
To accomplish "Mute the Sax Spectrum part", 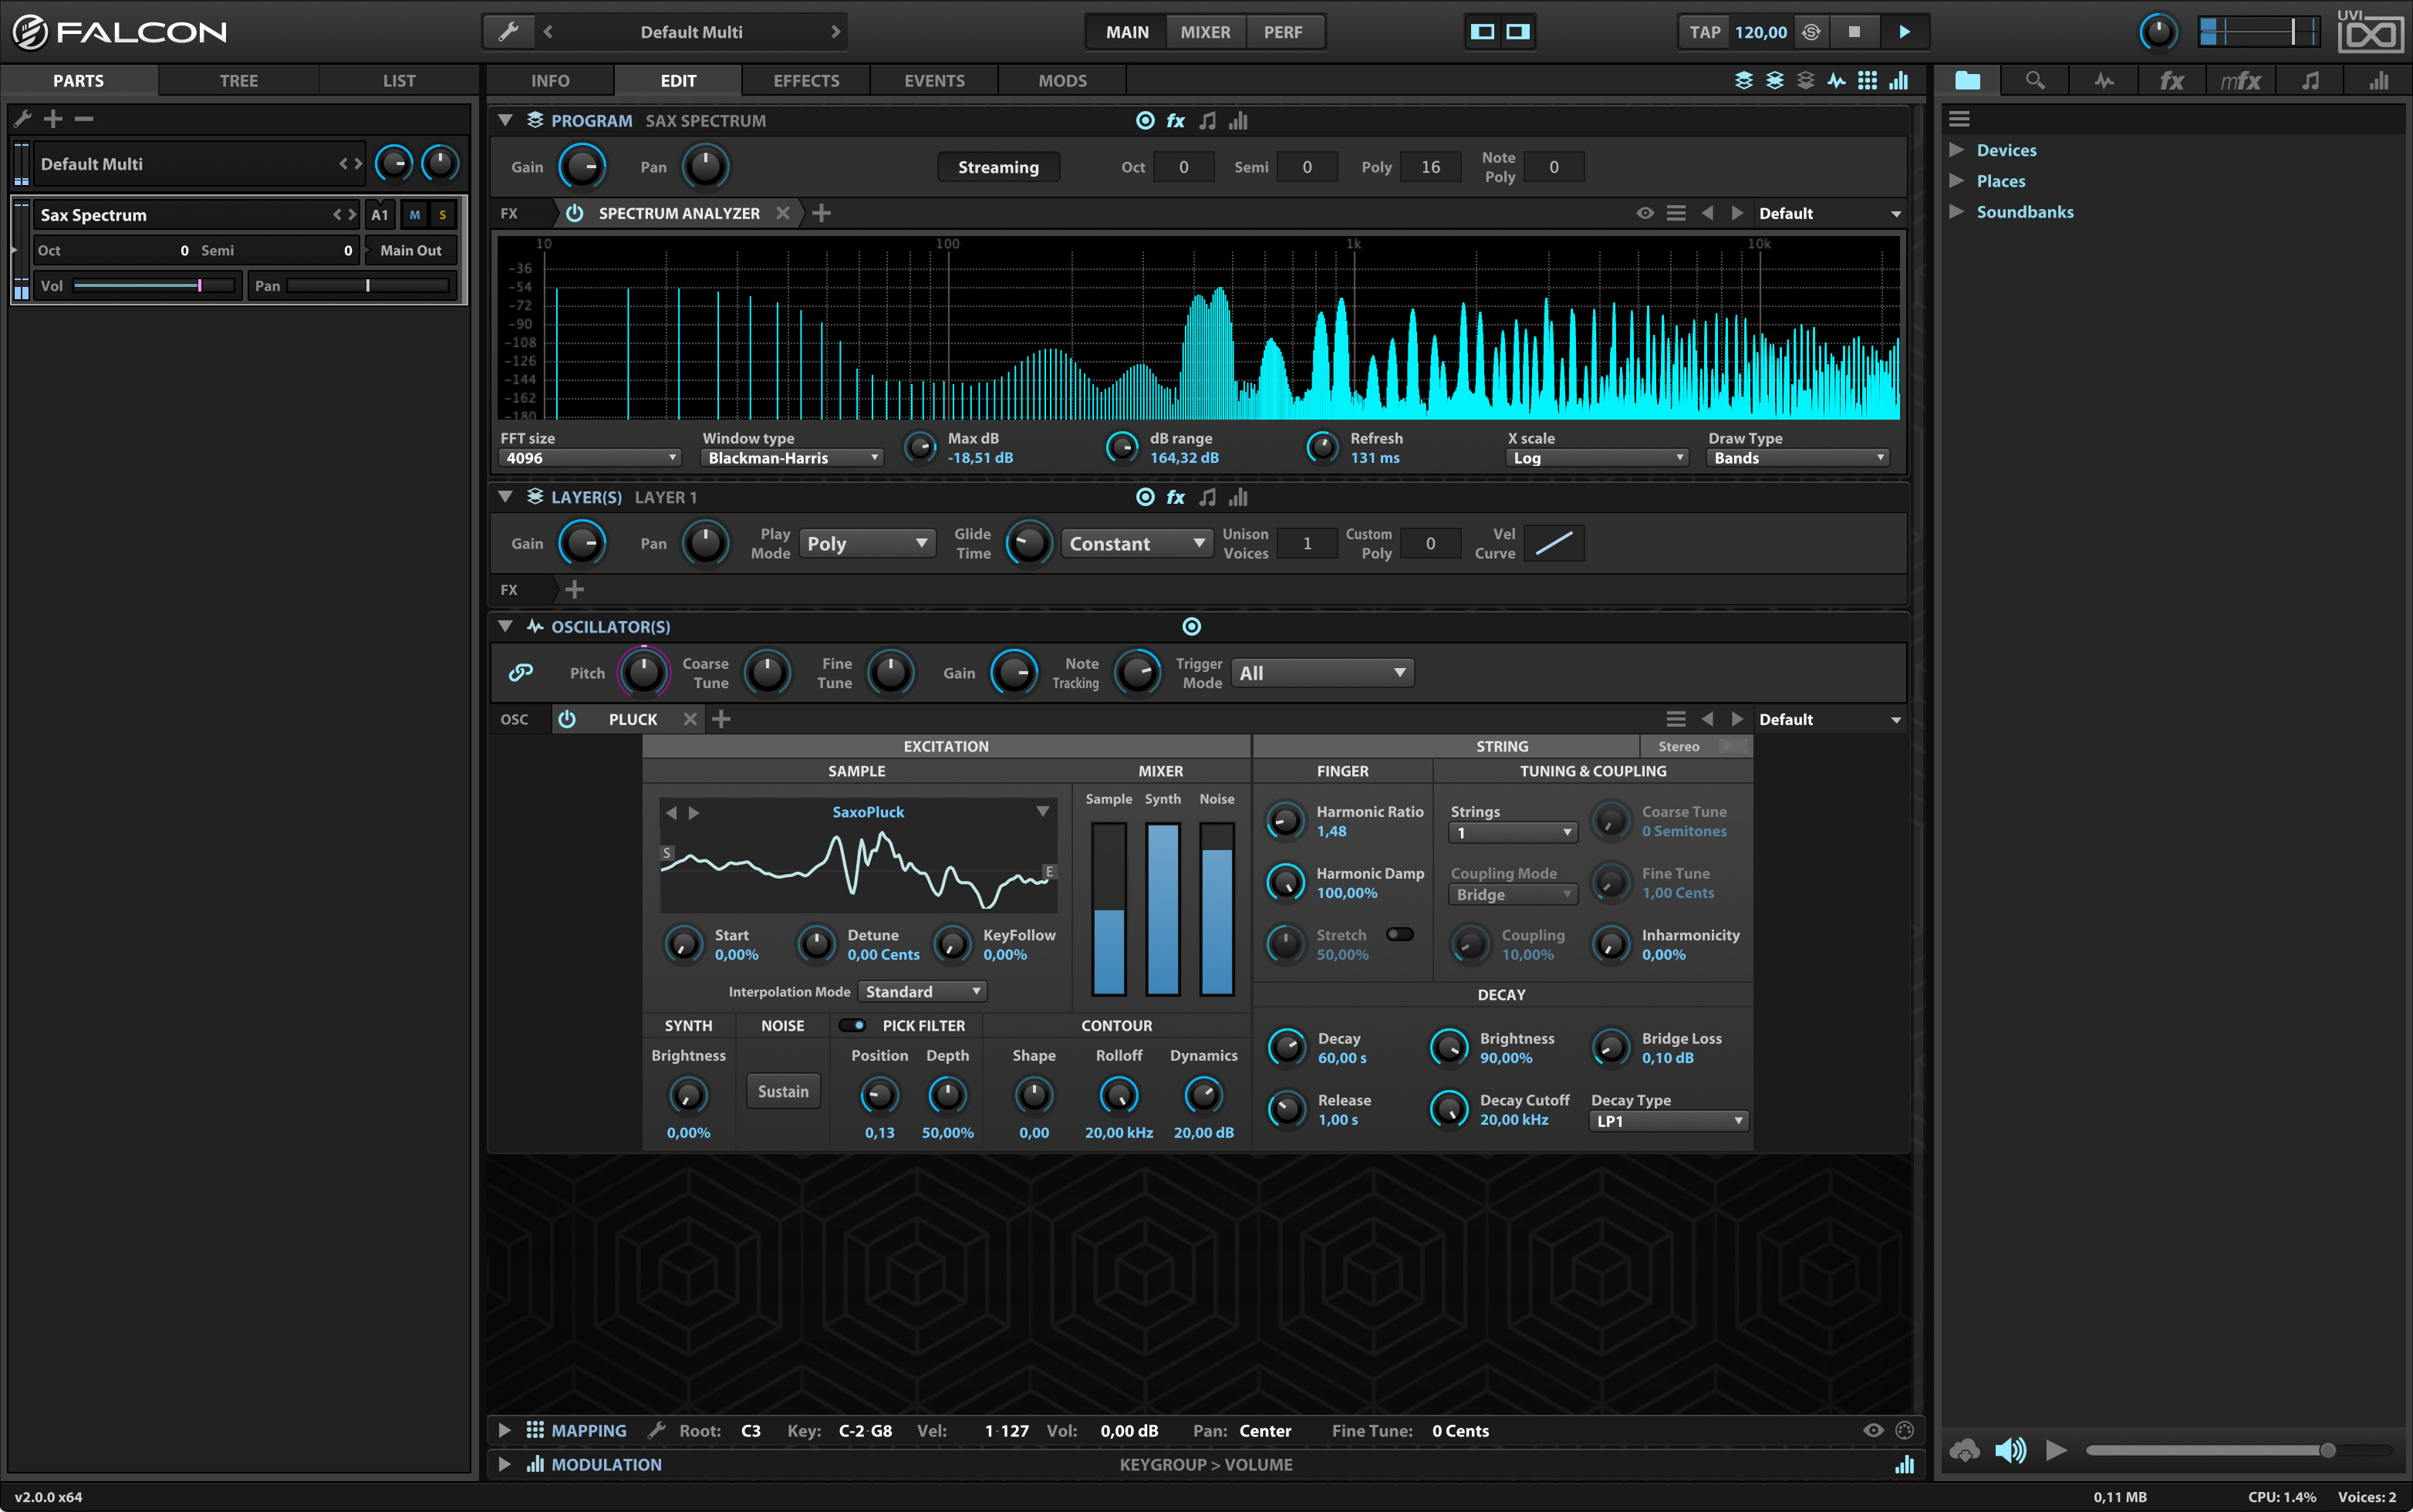I will click(415, 215).
